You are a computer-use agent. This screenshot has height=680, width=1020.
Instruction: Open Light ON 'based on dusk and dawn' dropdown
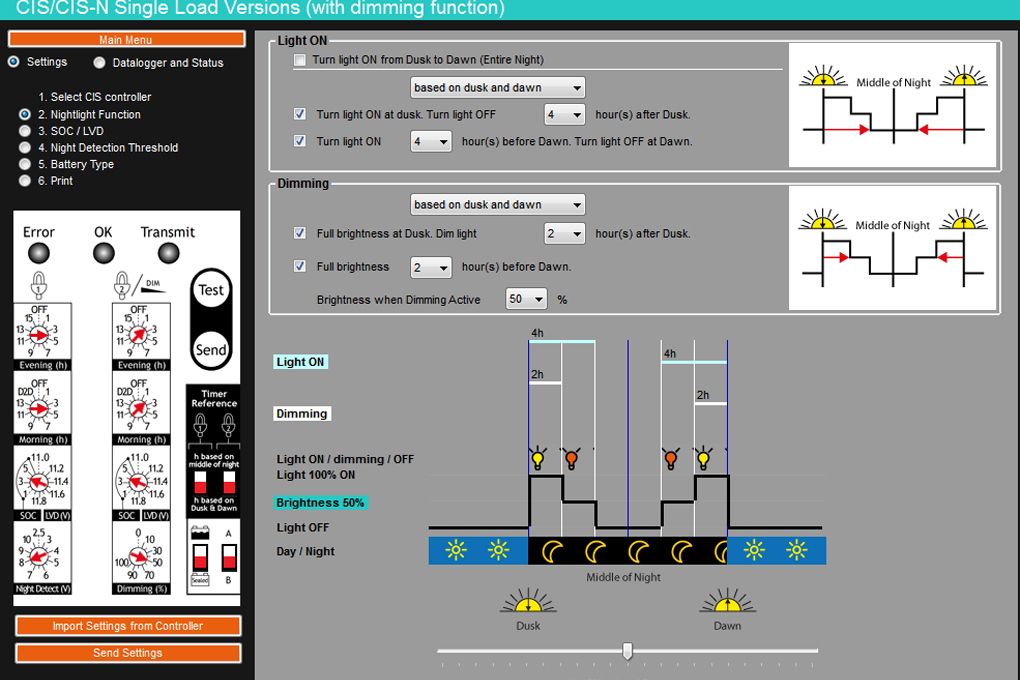[498, 88]
